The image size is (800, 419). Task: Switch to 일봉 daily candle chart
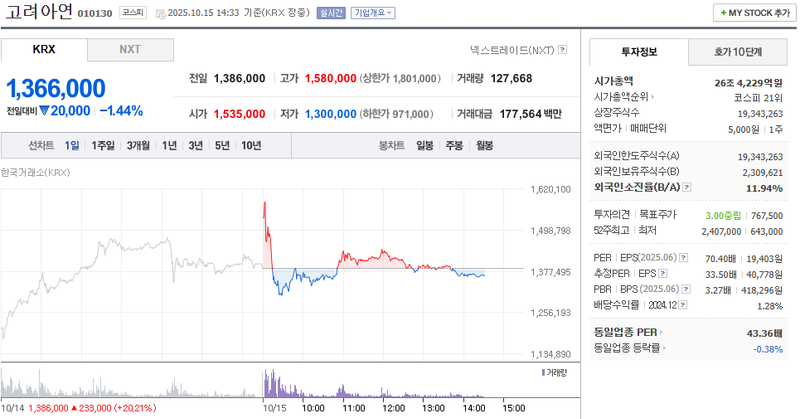(x=424, y=145)
